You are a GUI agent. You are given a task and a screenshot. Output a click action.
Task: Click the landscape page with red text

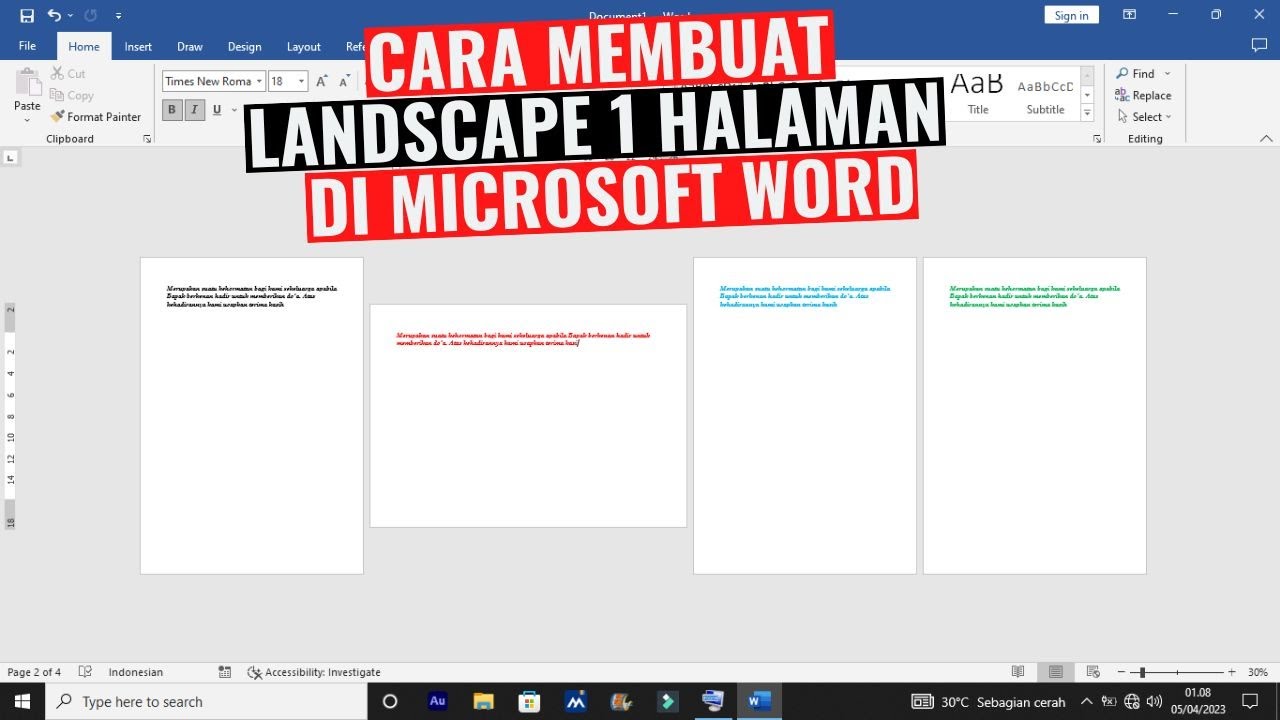click(x=528, y=416)
